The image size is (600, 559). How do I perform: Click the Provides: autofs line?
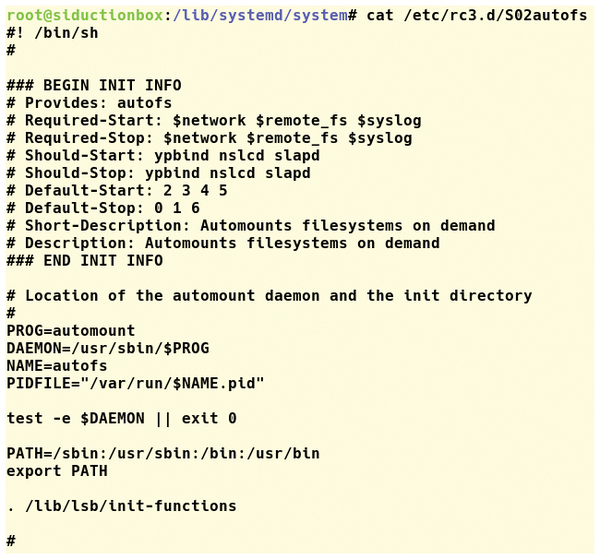89,103
